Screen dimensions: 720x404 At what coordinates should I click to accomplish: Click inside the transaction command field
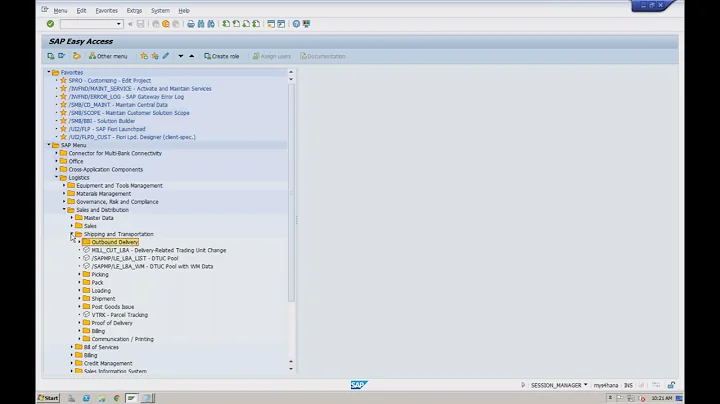coord(87,24)
